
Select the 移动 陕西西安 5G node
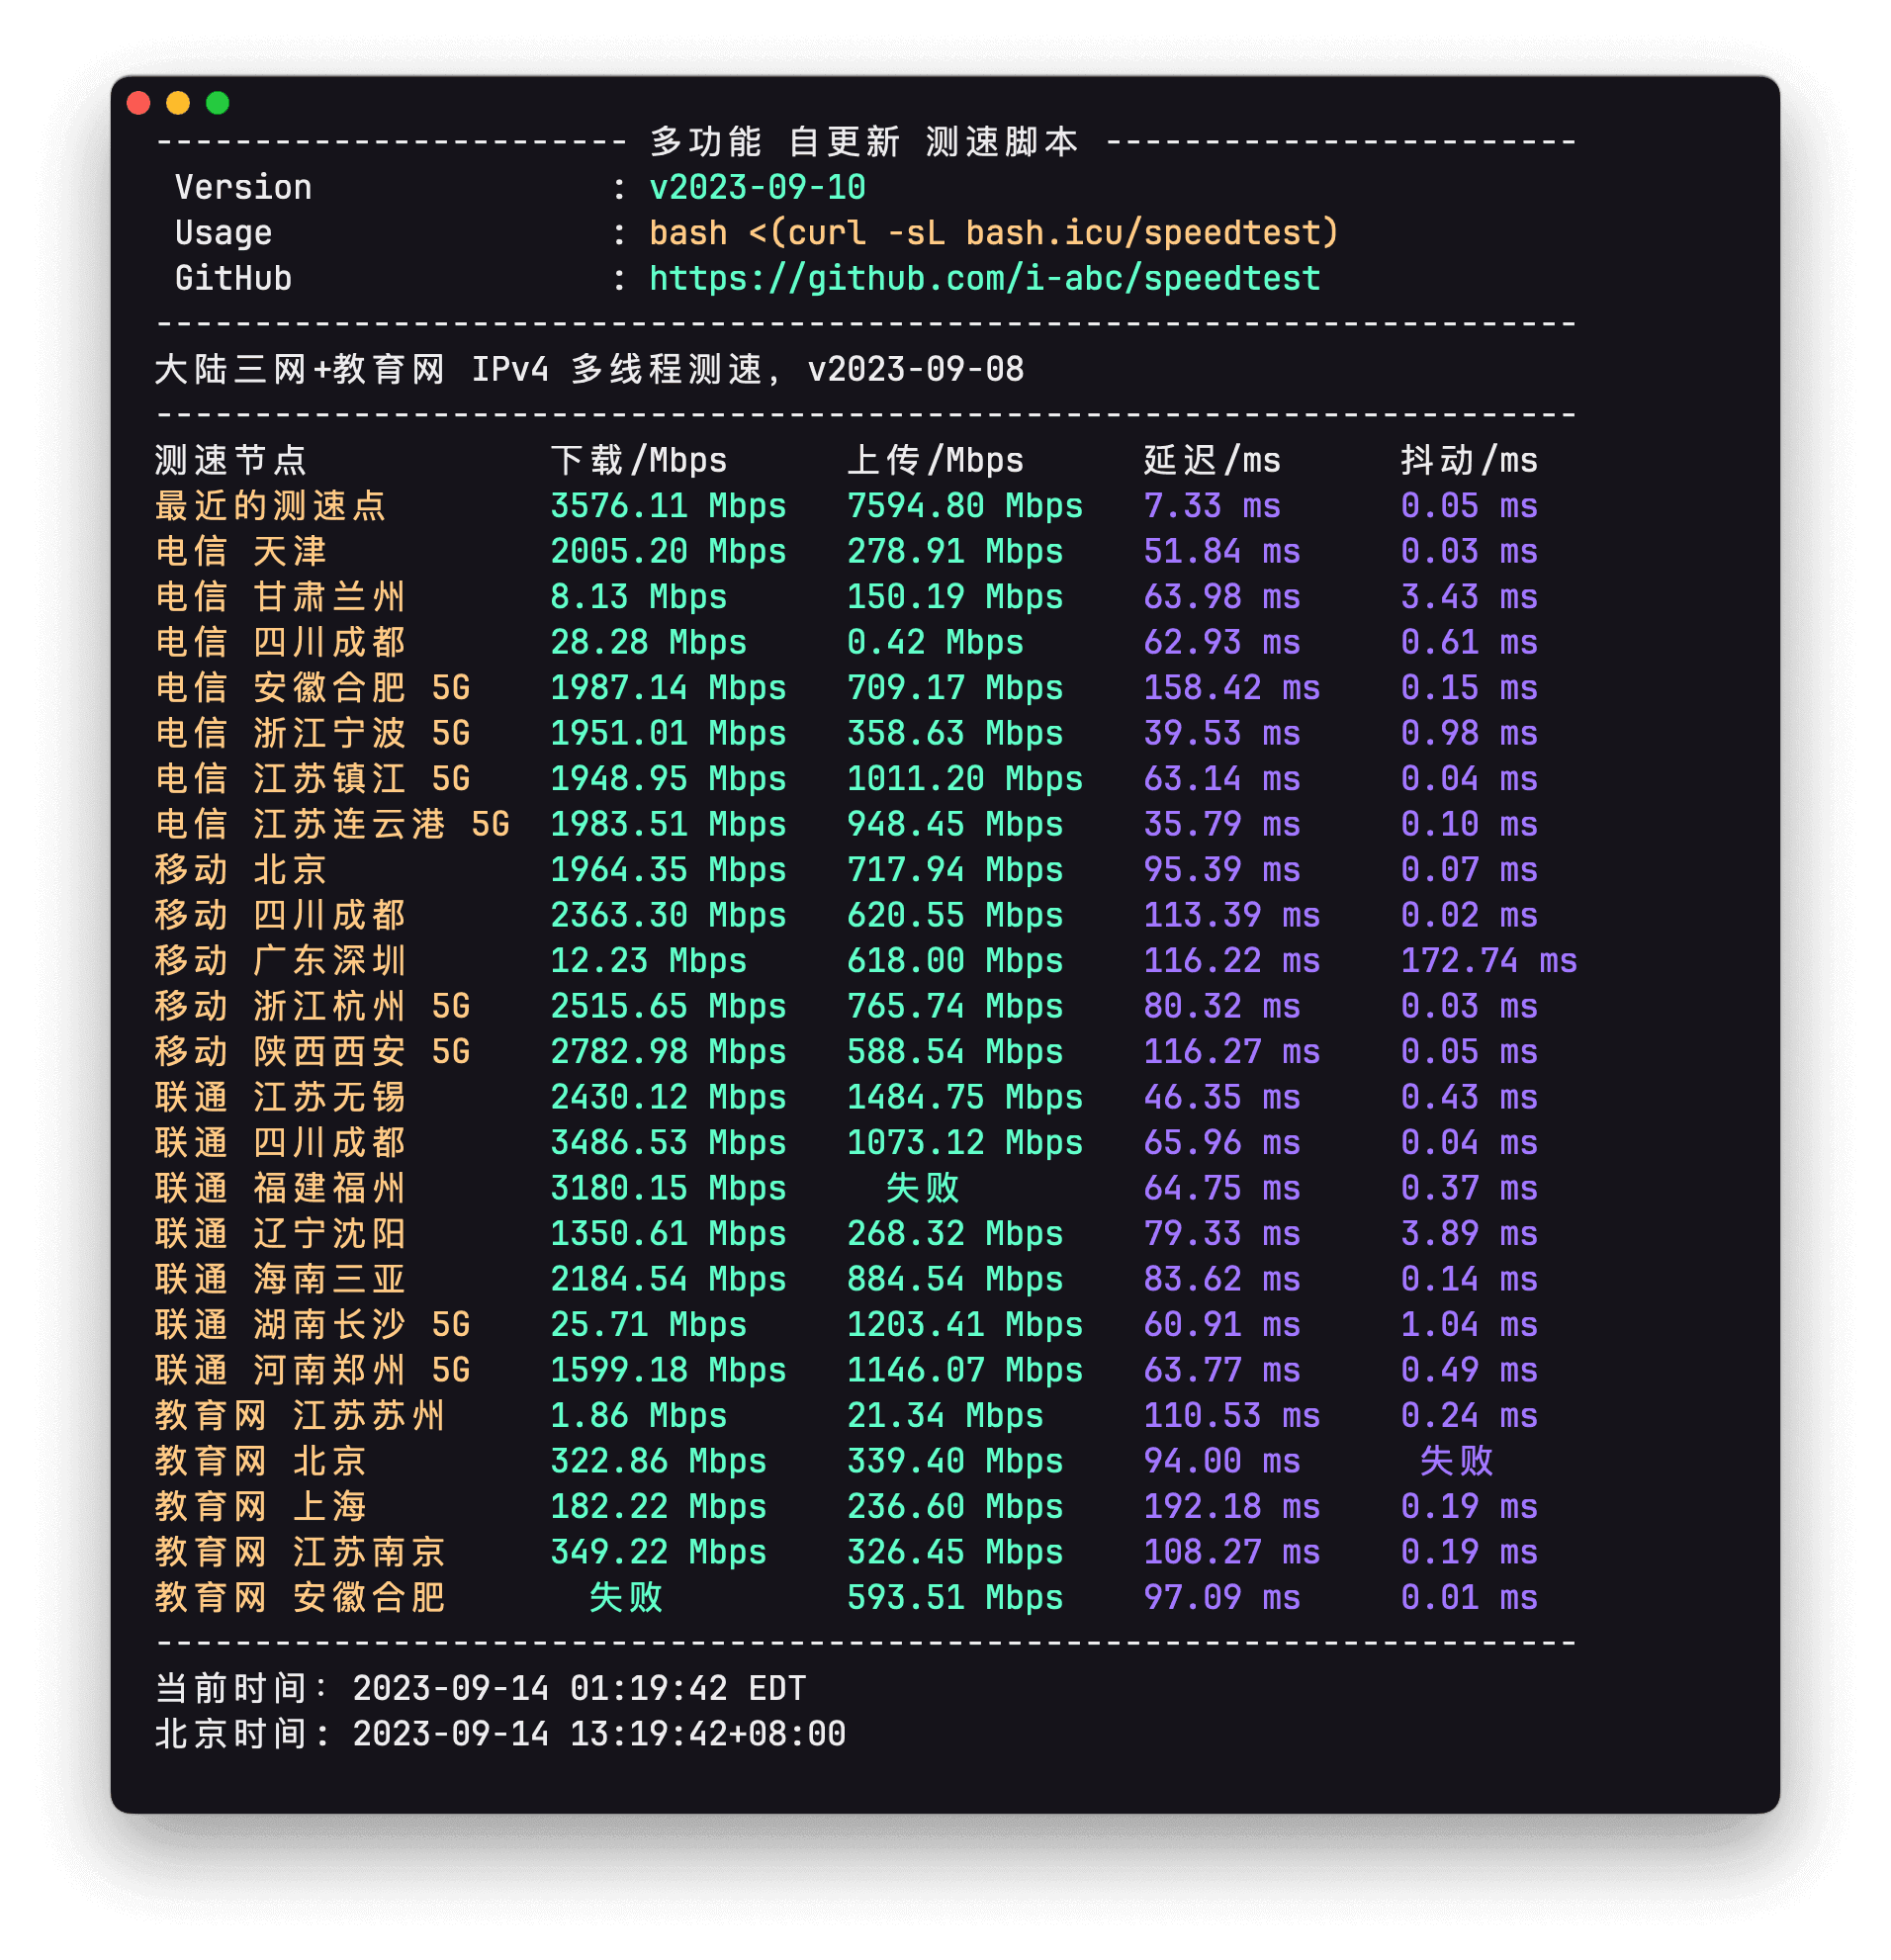313,1052
